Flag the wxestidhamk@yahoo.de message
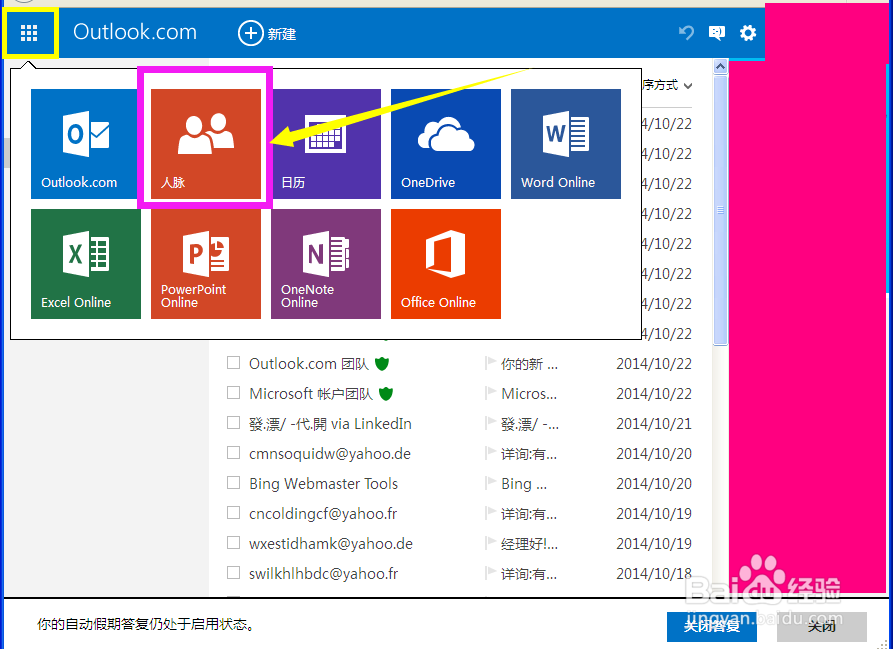 tap(490, 544)
